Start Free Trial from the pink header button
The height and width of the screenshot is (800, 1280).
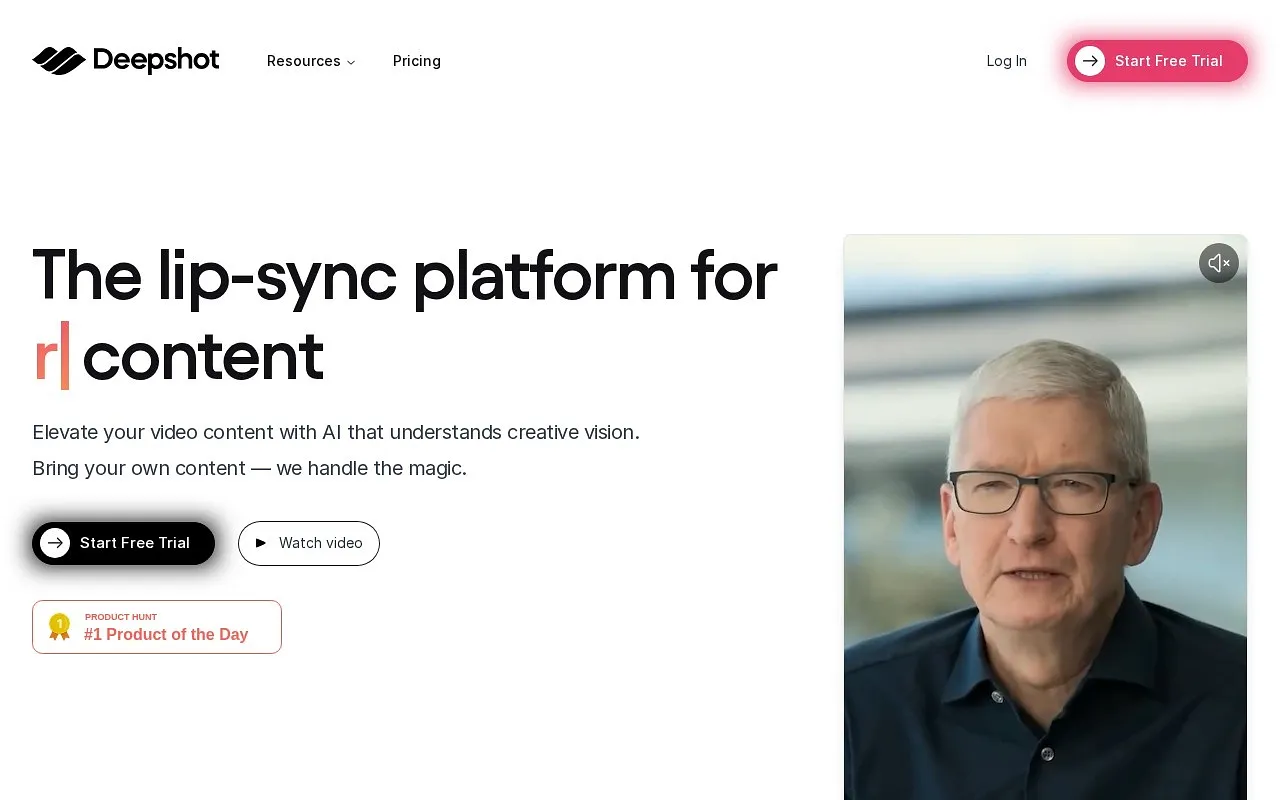coord(1157,61)
